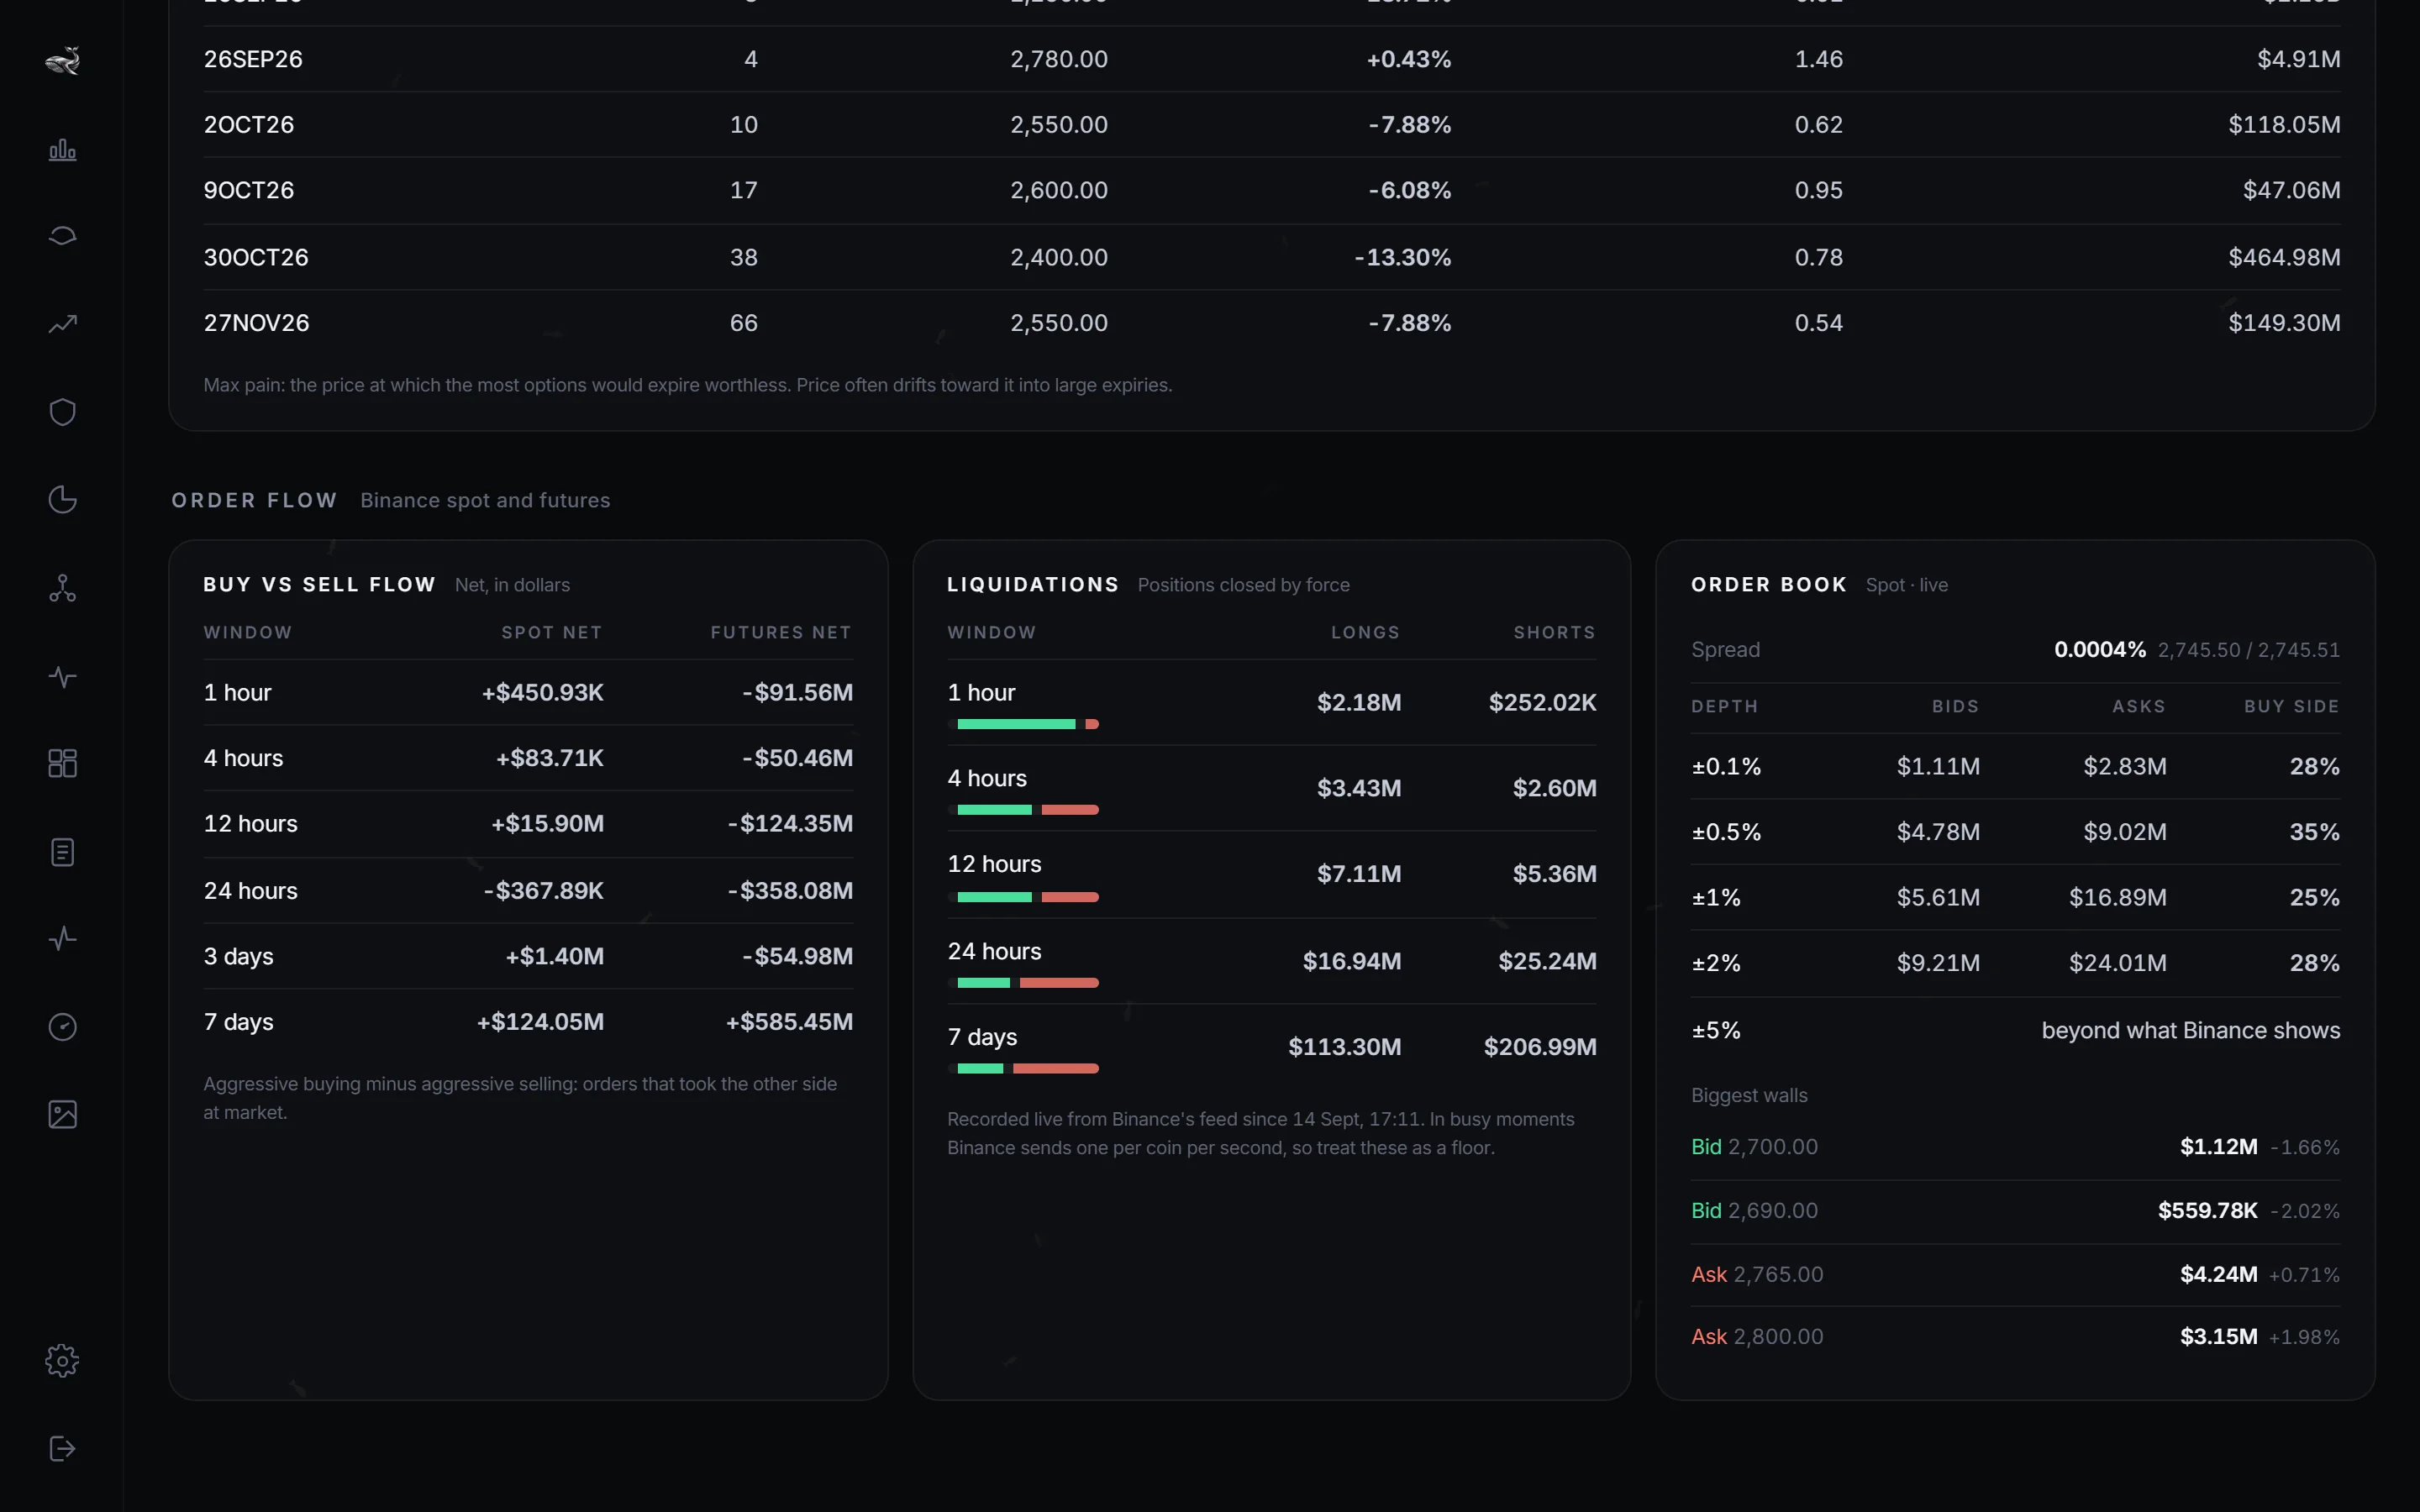
Task: Click the $25.24M shorts value for 24 hours
Action: pos(1547,961)
